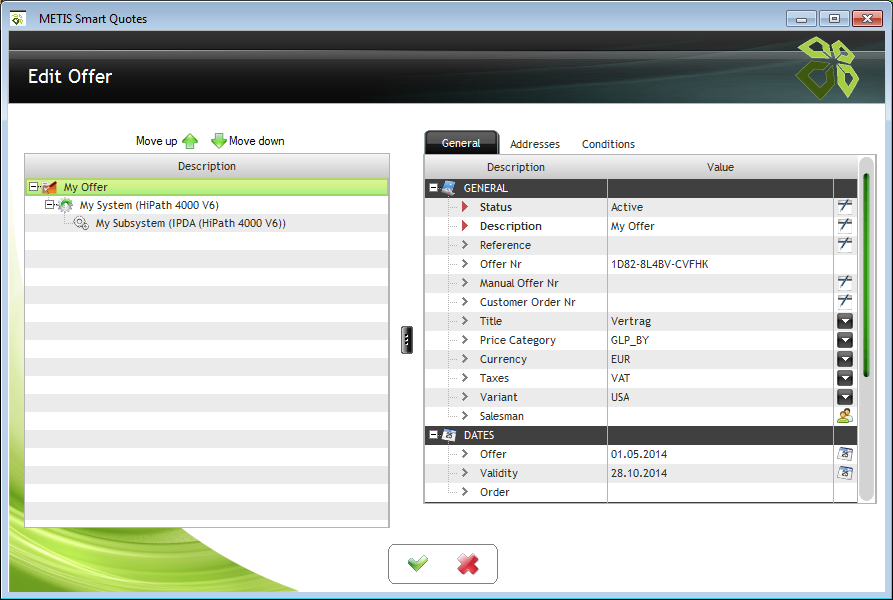Click the METIS green logo in header
This screenshot has width=893, height=600.
pyautogui.click(x=827, y=68)
